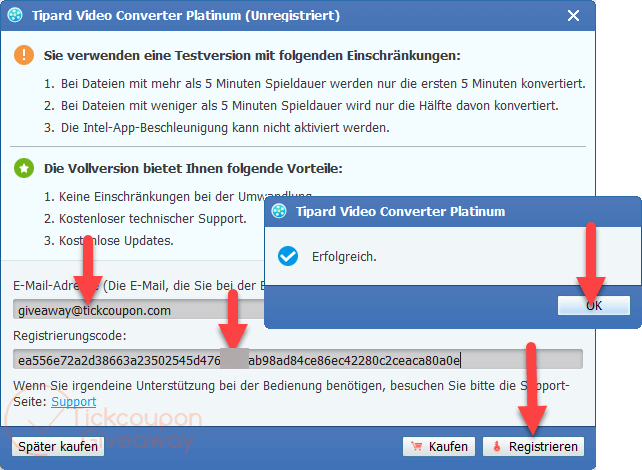This screenshot has width=642, height=470.
Task: Click limitation line about 'weniger als 5 Minuten'
Action: [x=301, y=106]
